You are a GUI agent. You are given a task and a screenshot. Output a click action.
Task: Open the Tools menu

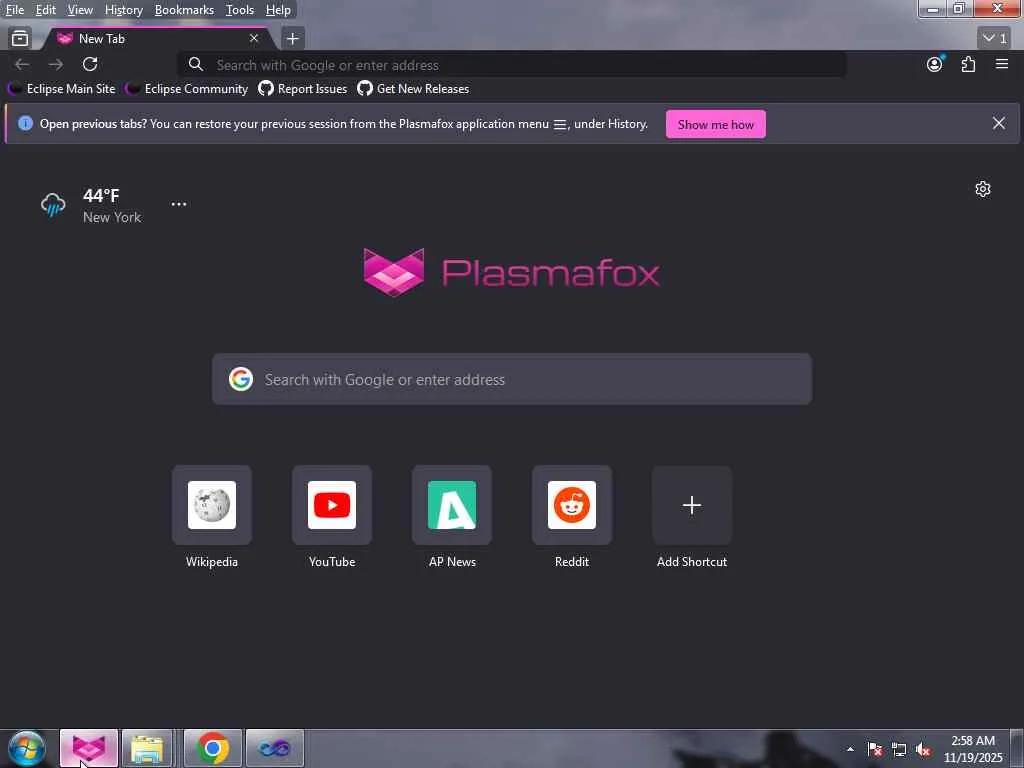tap(240, 10)
